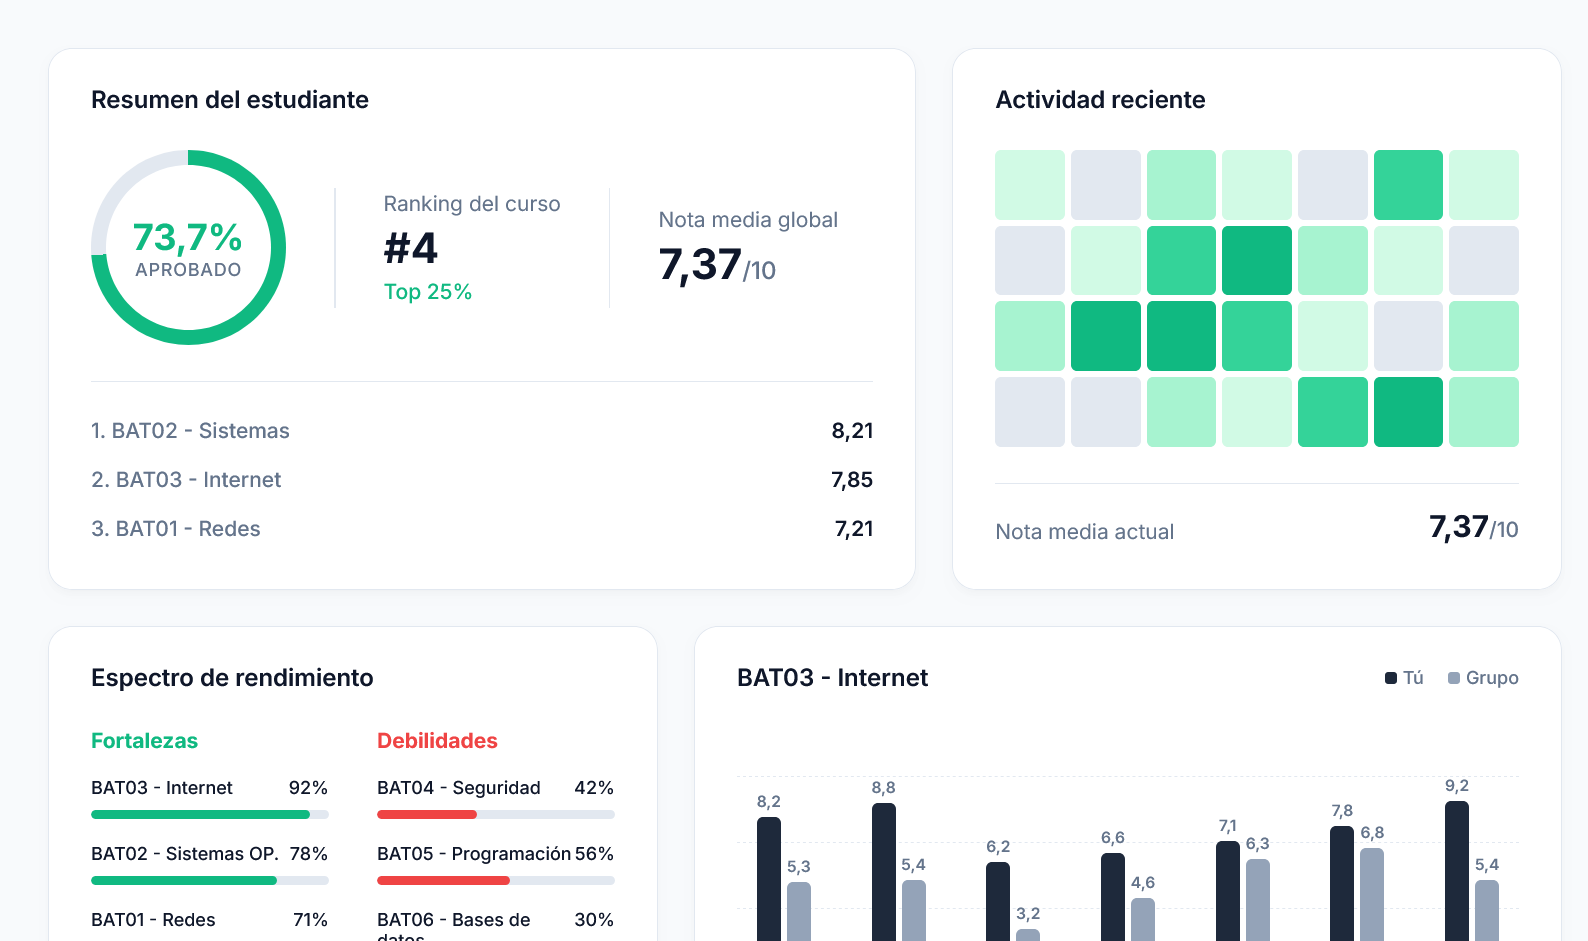
Task: Open the '1. BAT02 - Sistemas' row
Action: (482, 431)
